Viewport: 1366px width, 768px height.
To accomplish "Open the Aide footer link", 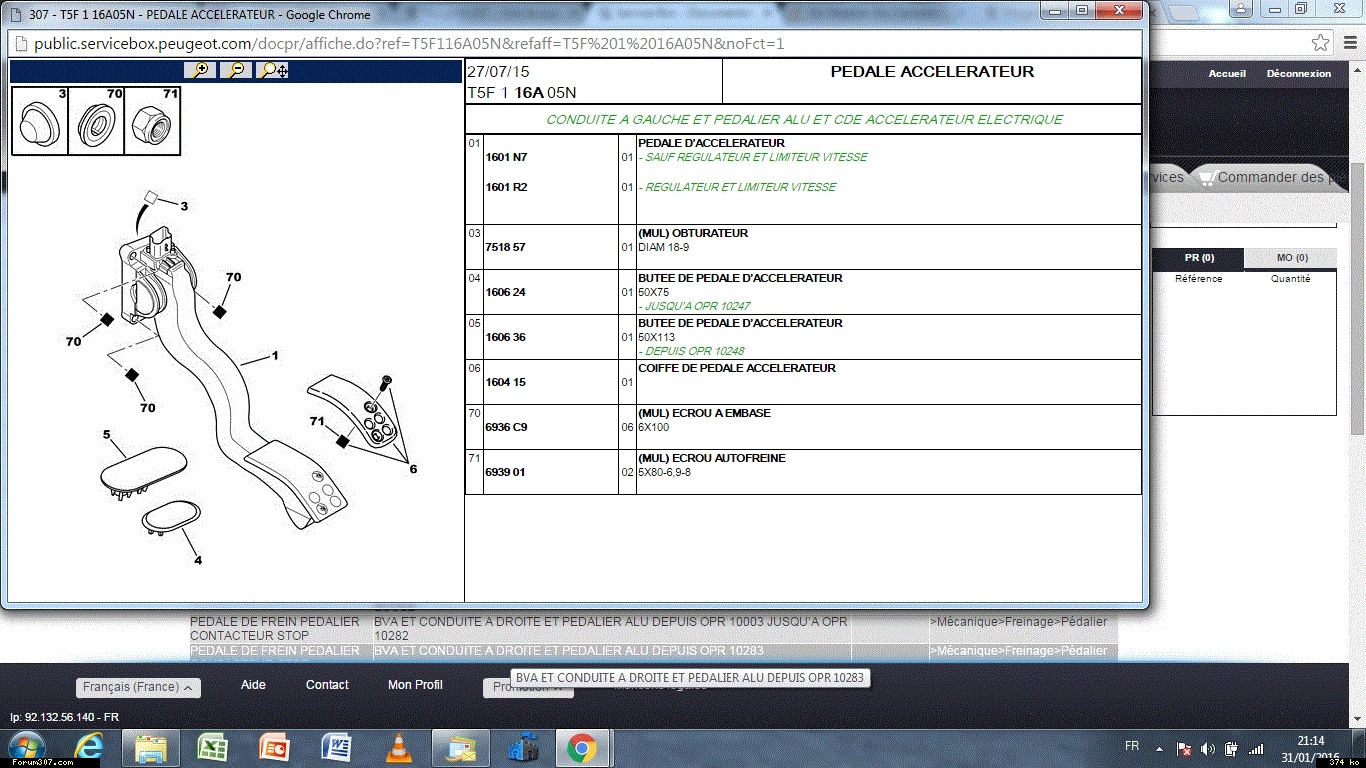I will pos(253,685).
